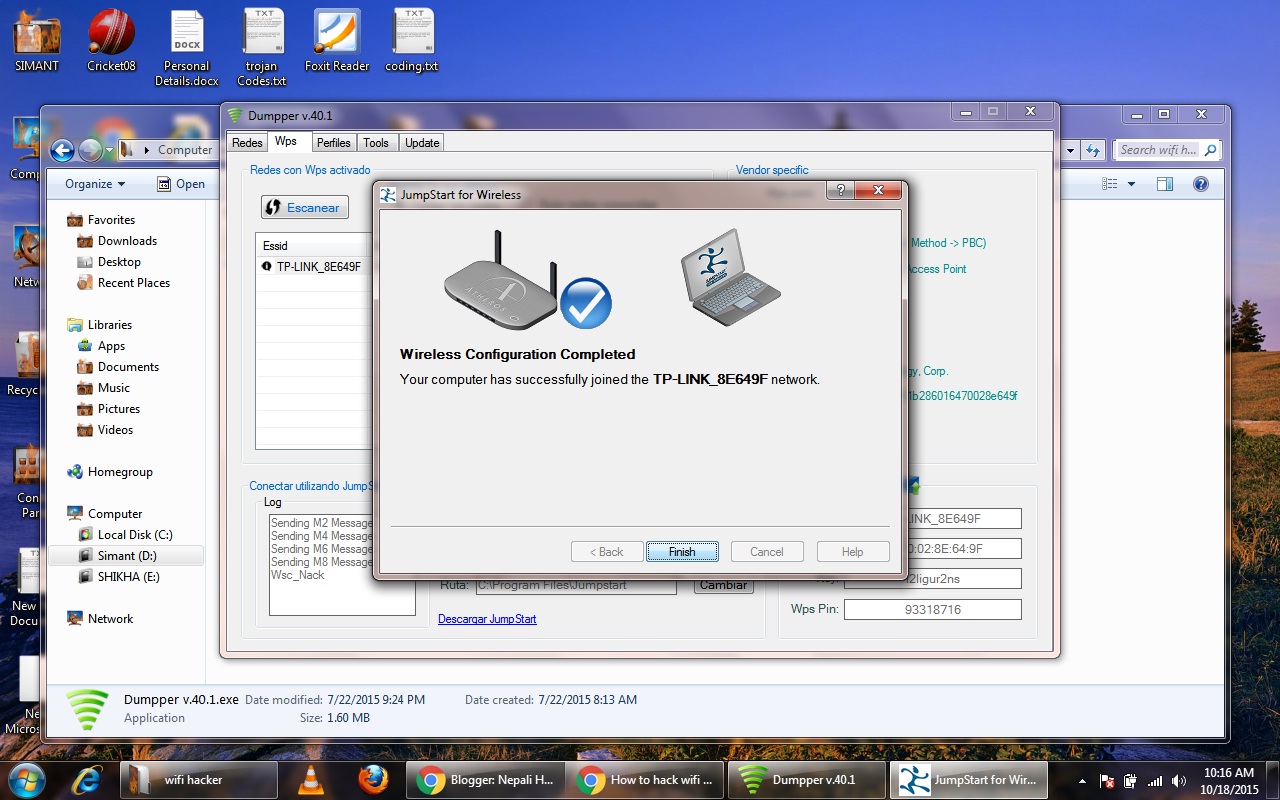1280x800 pixels.
Task: Click the volume speaker tray icon
Action: [1179, 781]
